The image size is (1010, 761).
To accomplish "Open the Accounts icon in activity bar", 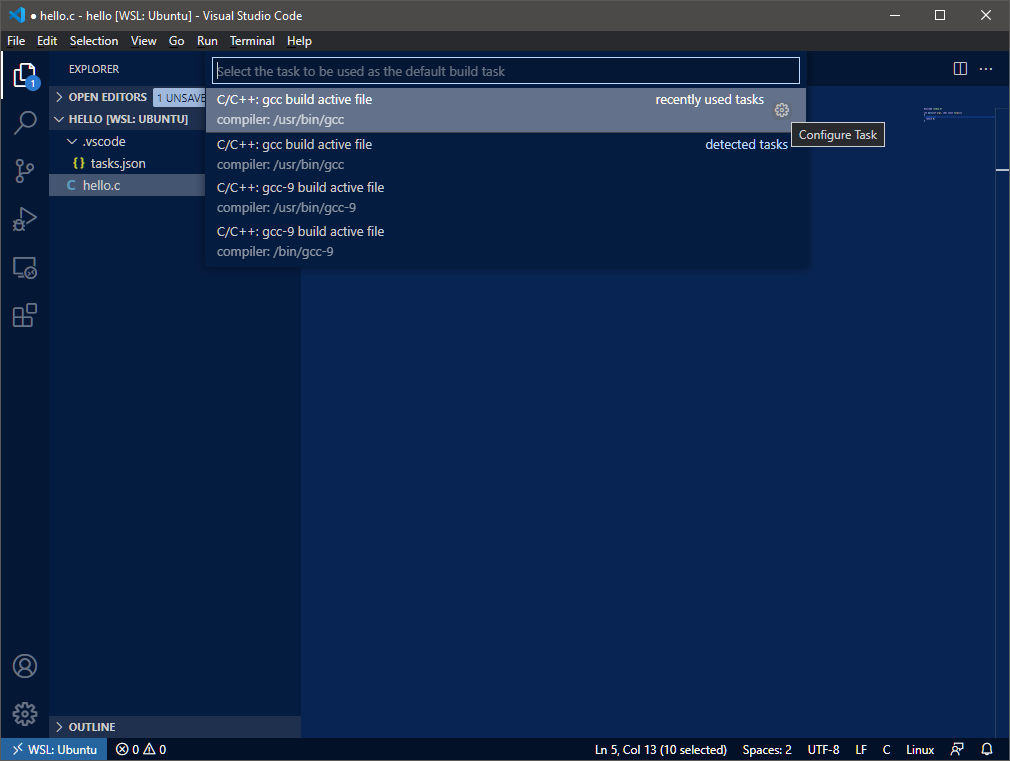I will click(24, 666).
